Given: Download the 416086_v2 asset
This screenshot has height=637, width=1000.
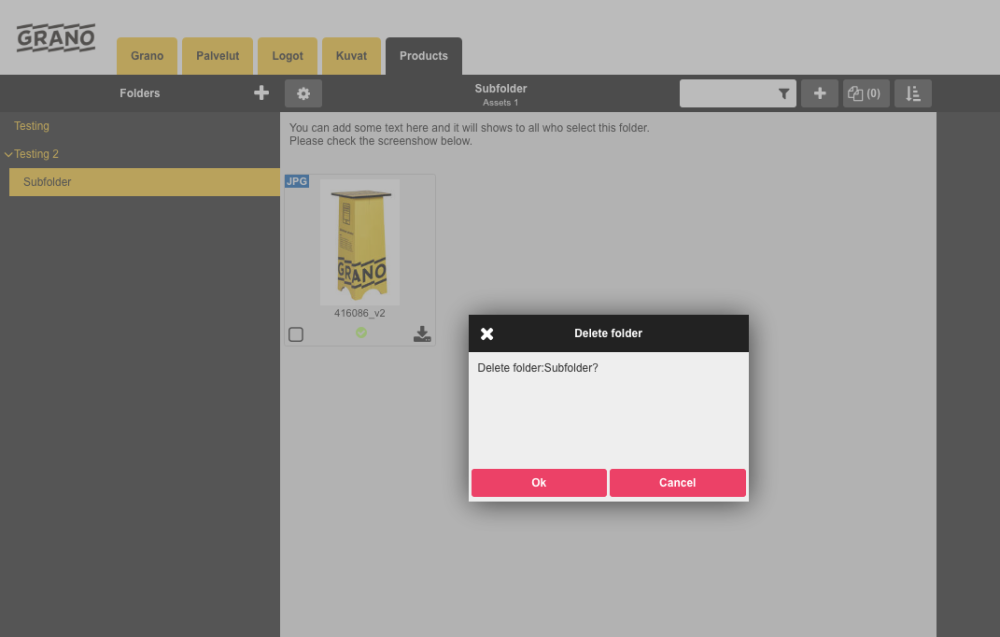Looking at the screenshot, I should pos(422,334).
